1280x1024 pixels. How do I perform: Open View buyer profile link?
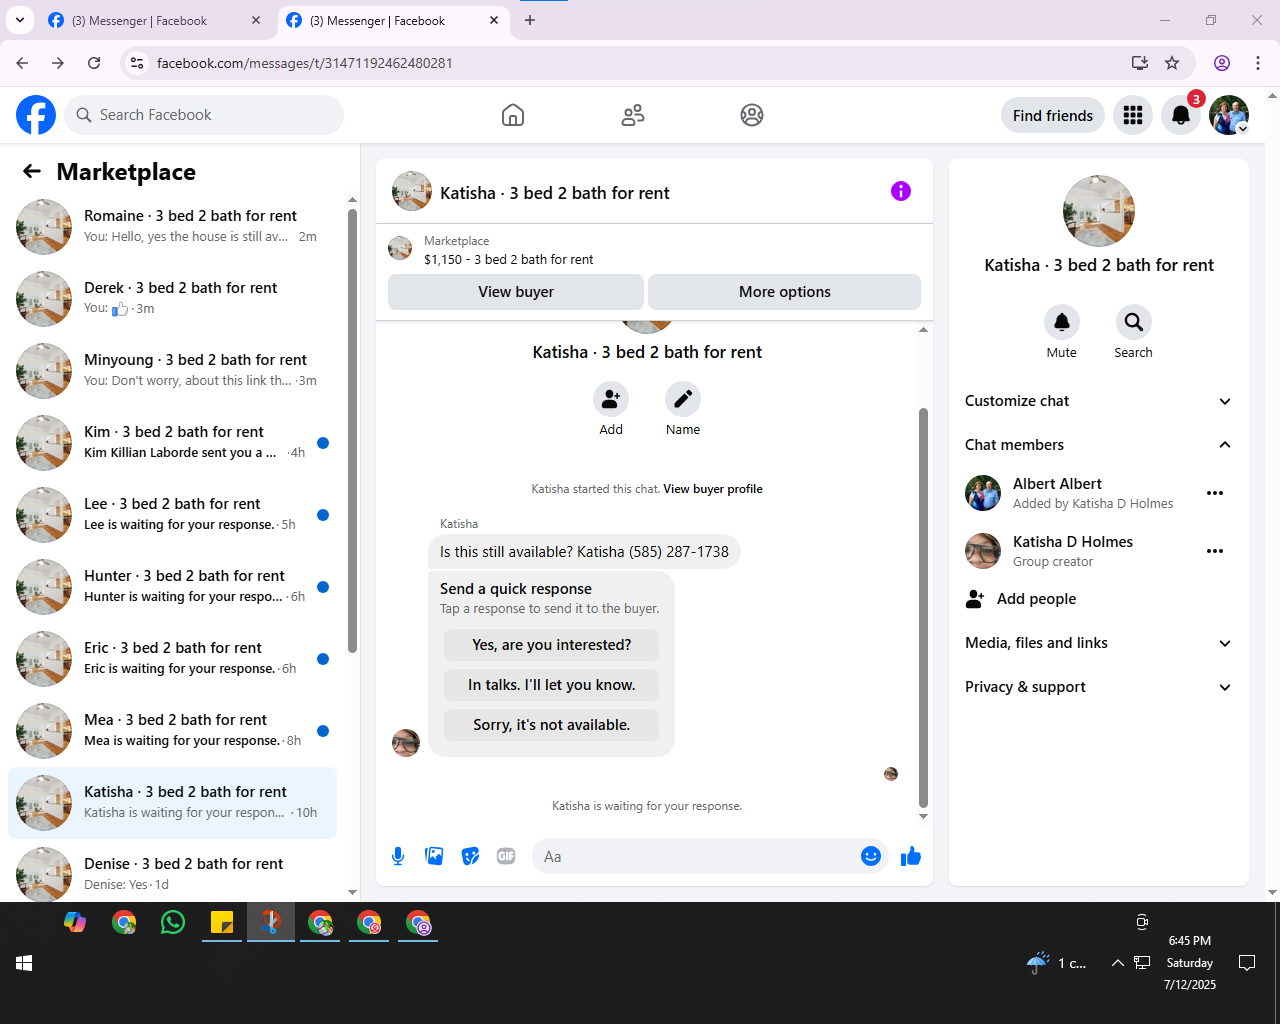click(713, 489)
